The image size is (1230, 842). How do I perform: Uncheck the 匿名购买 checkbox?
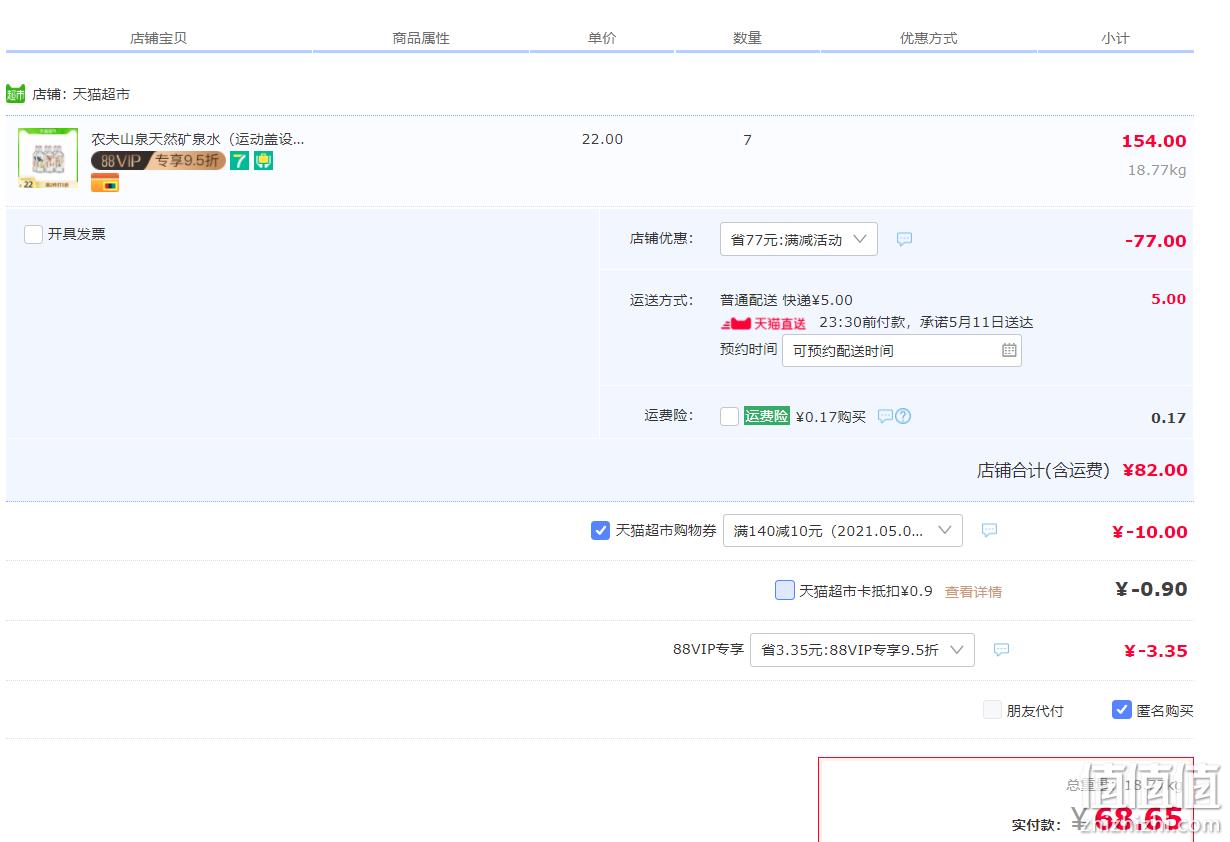click(1122, 710)
